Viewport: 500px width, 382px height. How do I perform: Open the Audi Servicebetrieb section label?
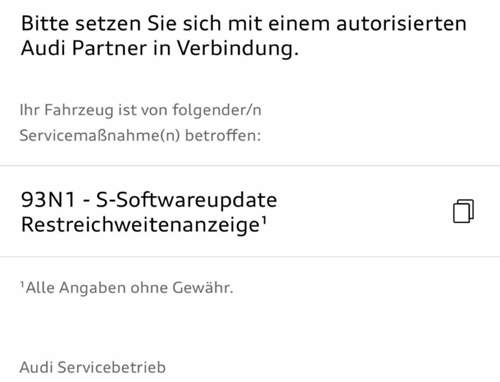(93, 367)
